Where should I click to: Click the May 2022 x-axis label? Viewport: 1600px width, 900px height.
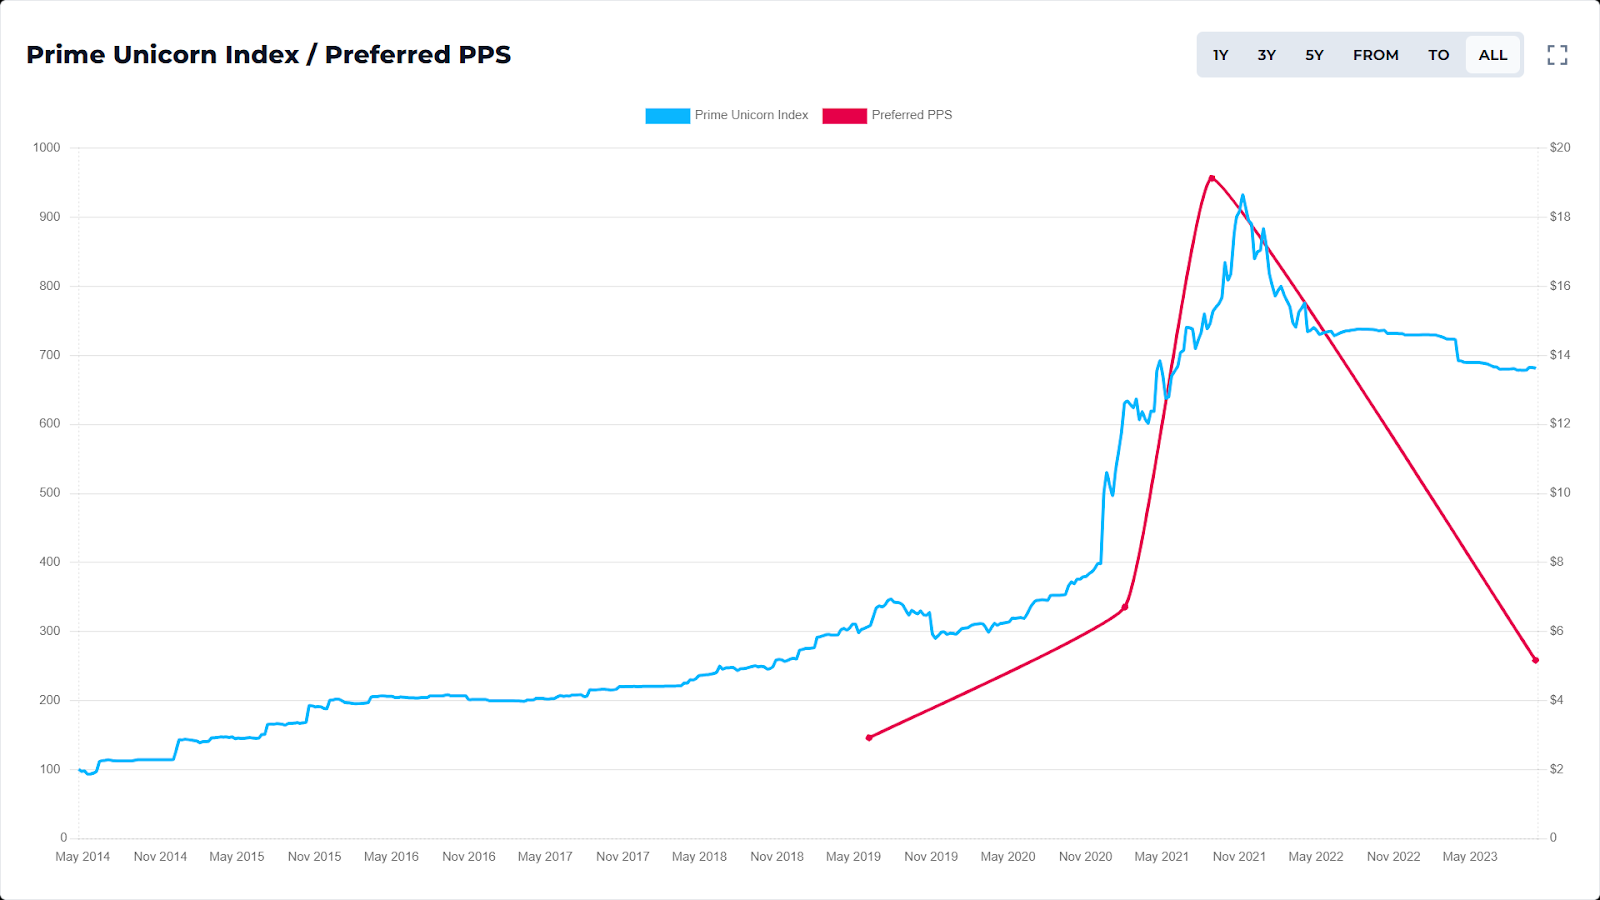pyautogui.click(x=1316, y=857)
